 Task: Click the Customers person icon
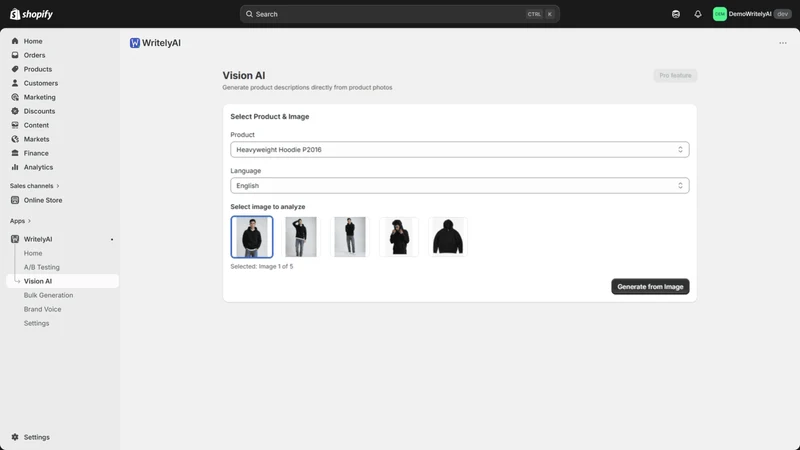(15, 83)
